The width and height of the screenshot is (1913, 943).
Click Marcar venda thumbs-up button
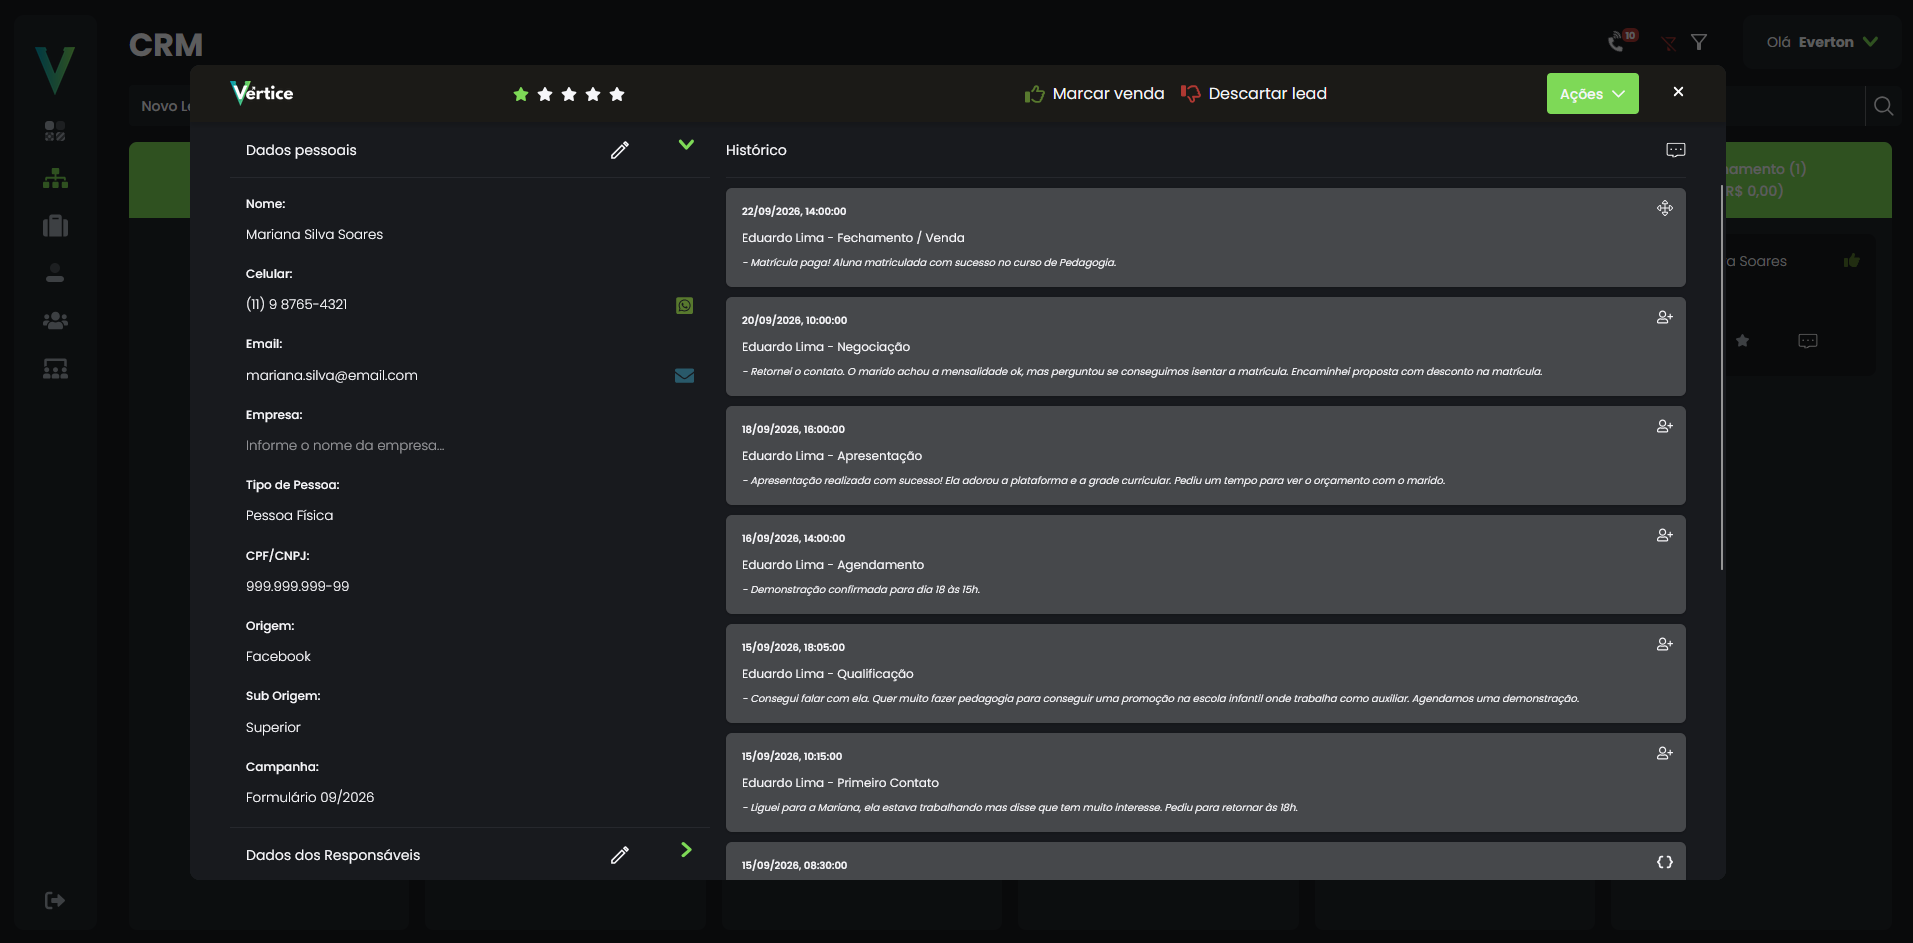(x=1094, y=94)
